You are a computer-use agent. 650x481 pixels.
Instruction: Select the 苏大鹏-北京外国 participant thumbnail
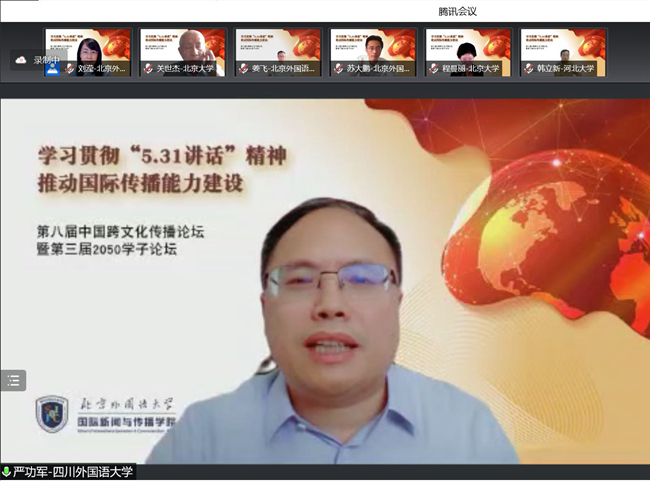pos(373,52)
